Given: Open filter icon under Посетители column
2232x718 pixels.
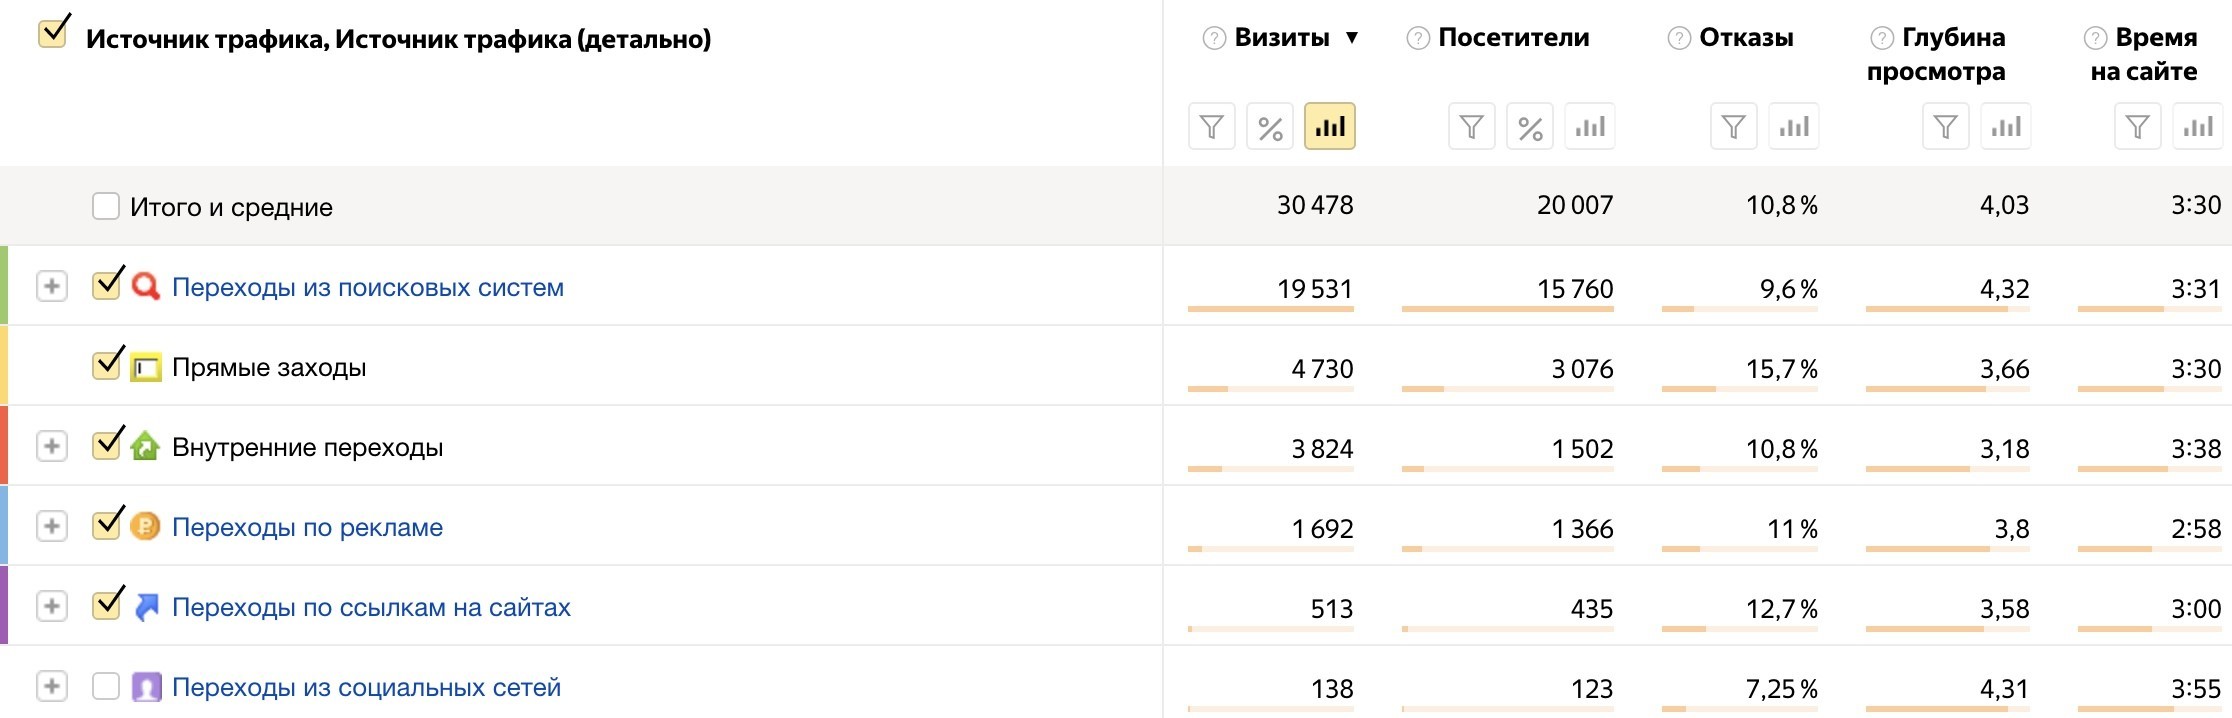Looking at the screenshot, I should [x=1472, y=127].
